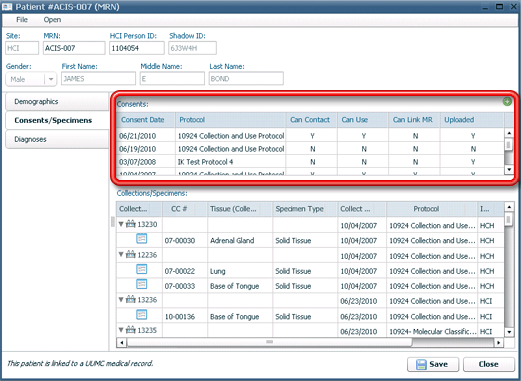Collapse collection 12236 tree node

click(121, 255)
